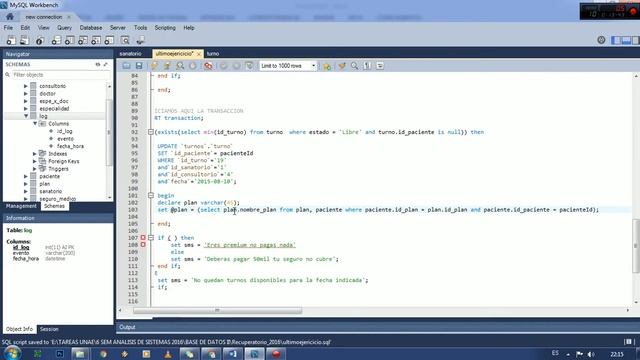Open the object inspector info icon
Viewport: 640px width, 360px height.
point(40,40)
